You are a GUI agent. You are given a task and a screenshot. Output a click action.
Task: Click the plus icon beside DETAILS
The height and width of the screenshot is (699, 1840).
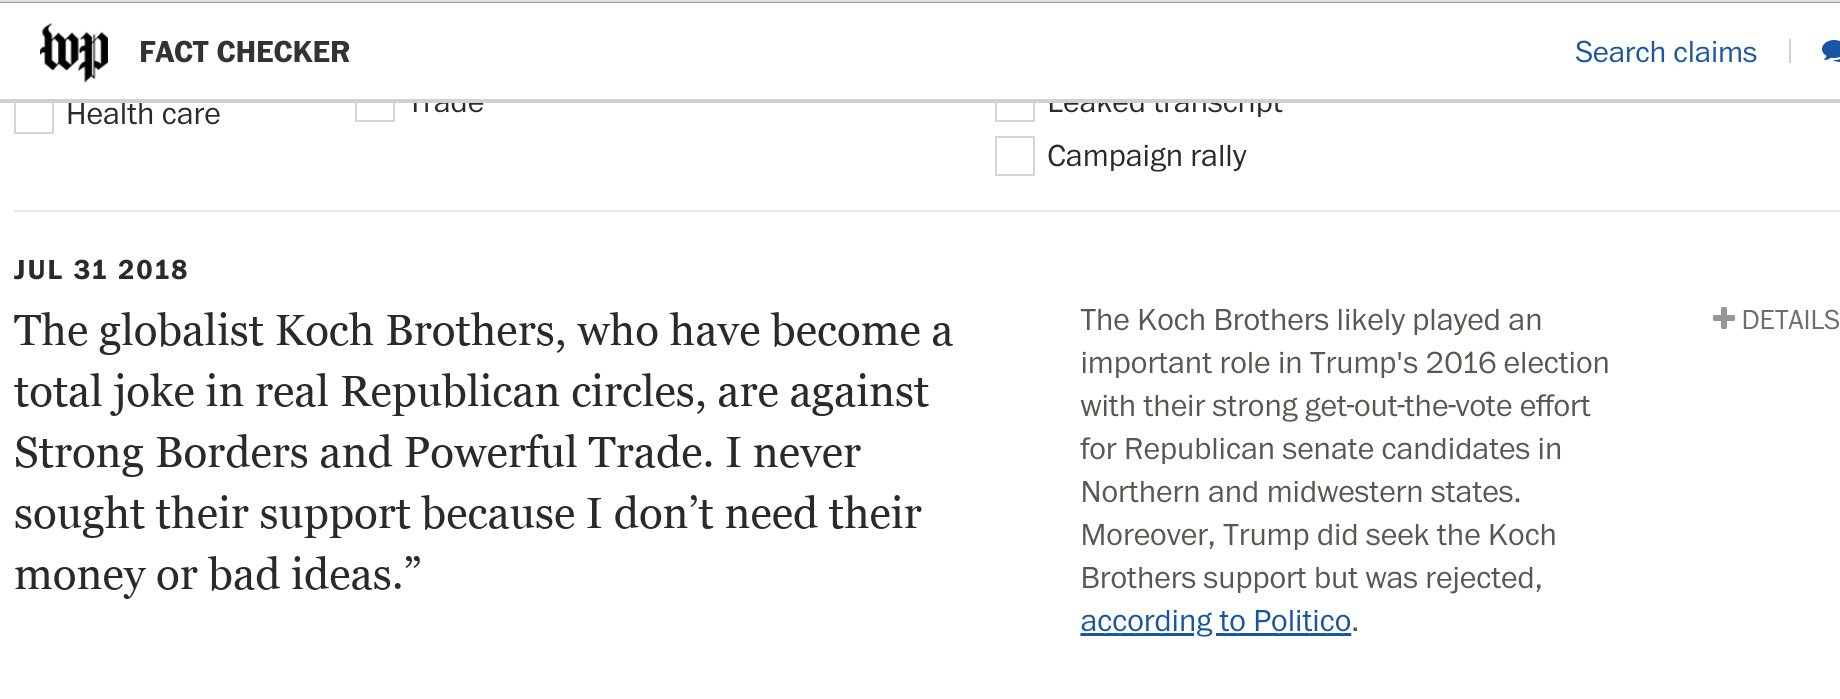click(x=1723, y=319)
